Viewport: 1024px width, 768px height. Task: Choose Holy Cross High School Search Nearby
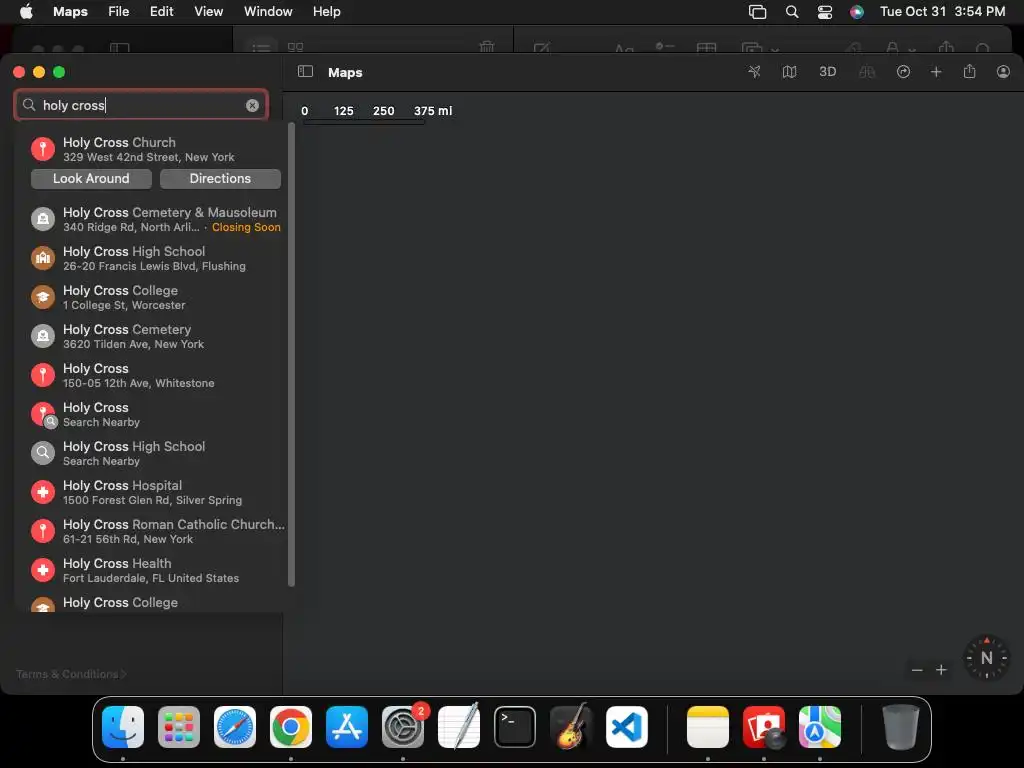click(x=155, y=453)
